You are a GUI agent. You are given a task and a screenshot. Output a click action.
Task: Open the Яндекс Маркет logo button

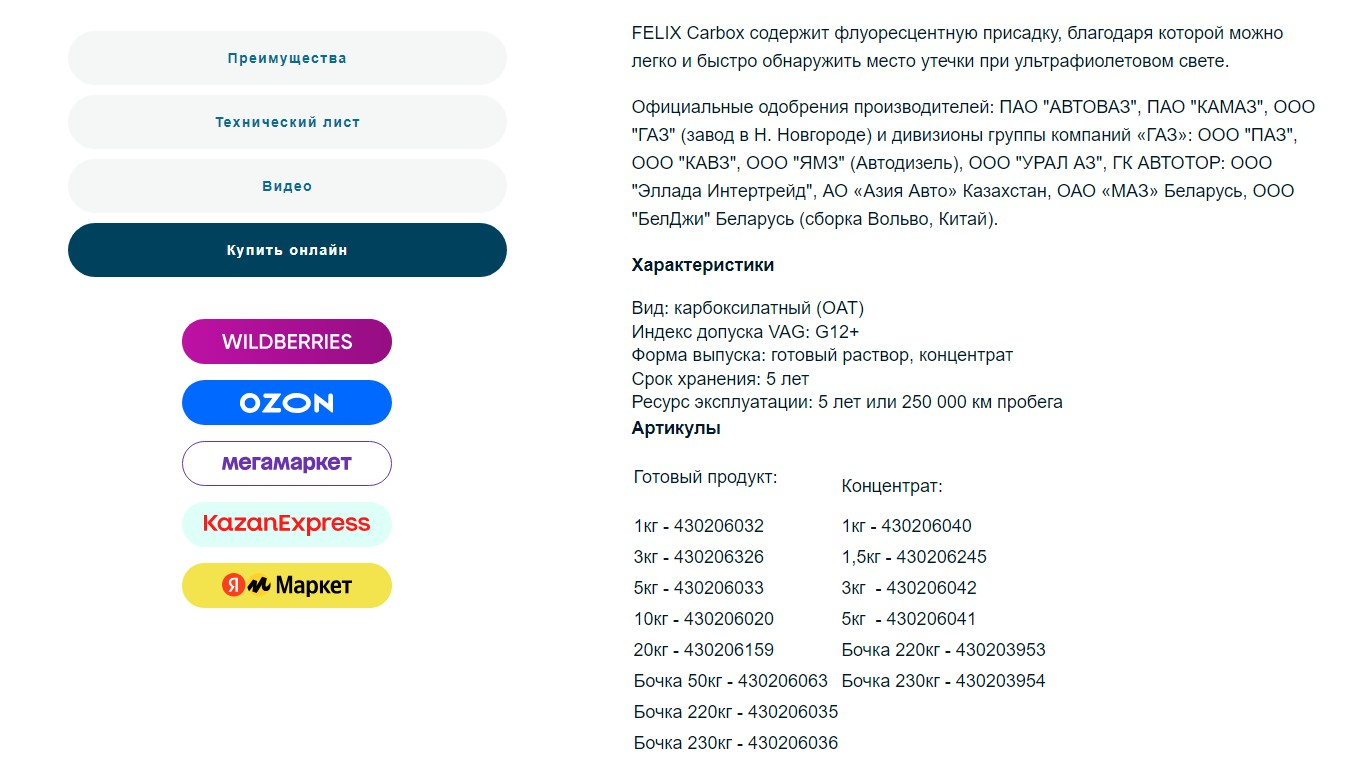[x=287, y=586]
